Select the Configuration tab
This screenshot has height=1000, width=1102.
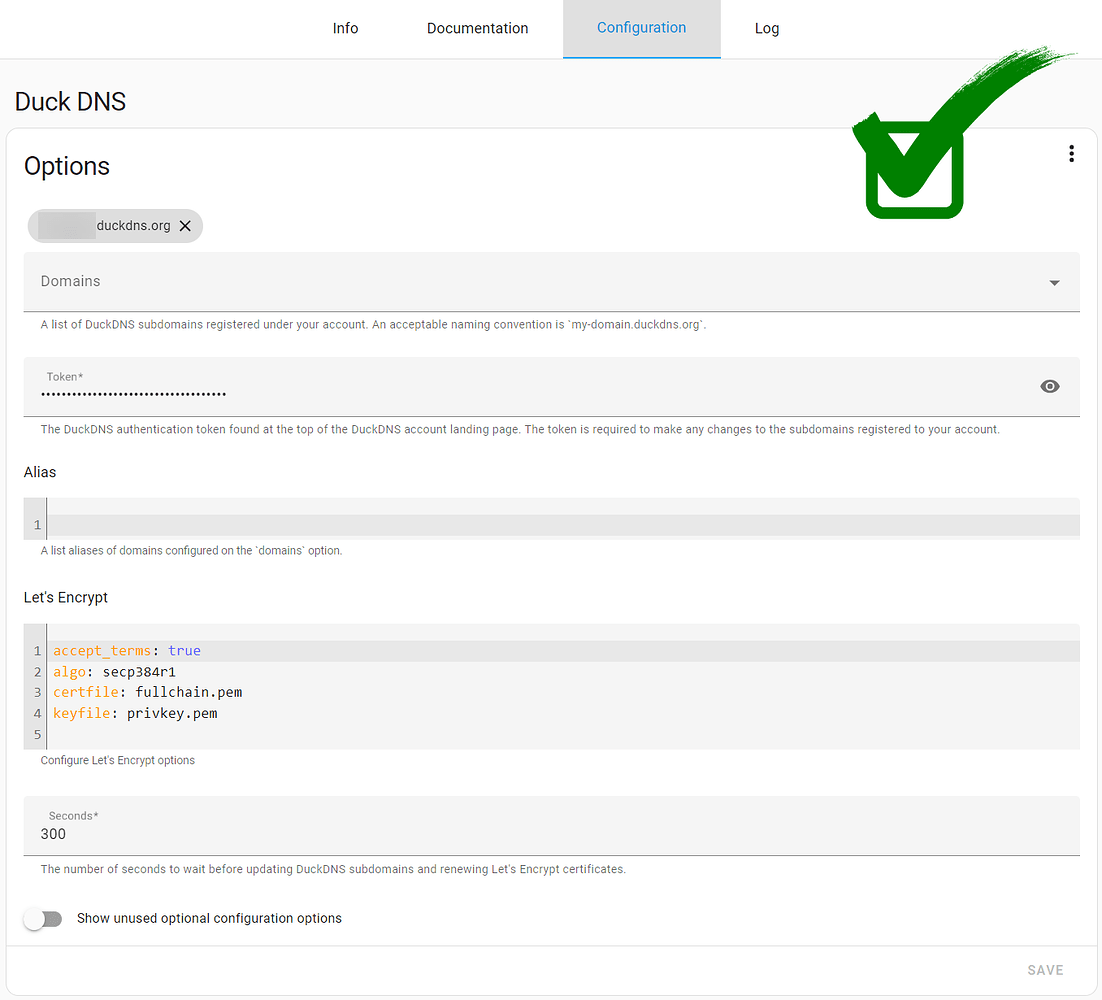tap(641, 29)
